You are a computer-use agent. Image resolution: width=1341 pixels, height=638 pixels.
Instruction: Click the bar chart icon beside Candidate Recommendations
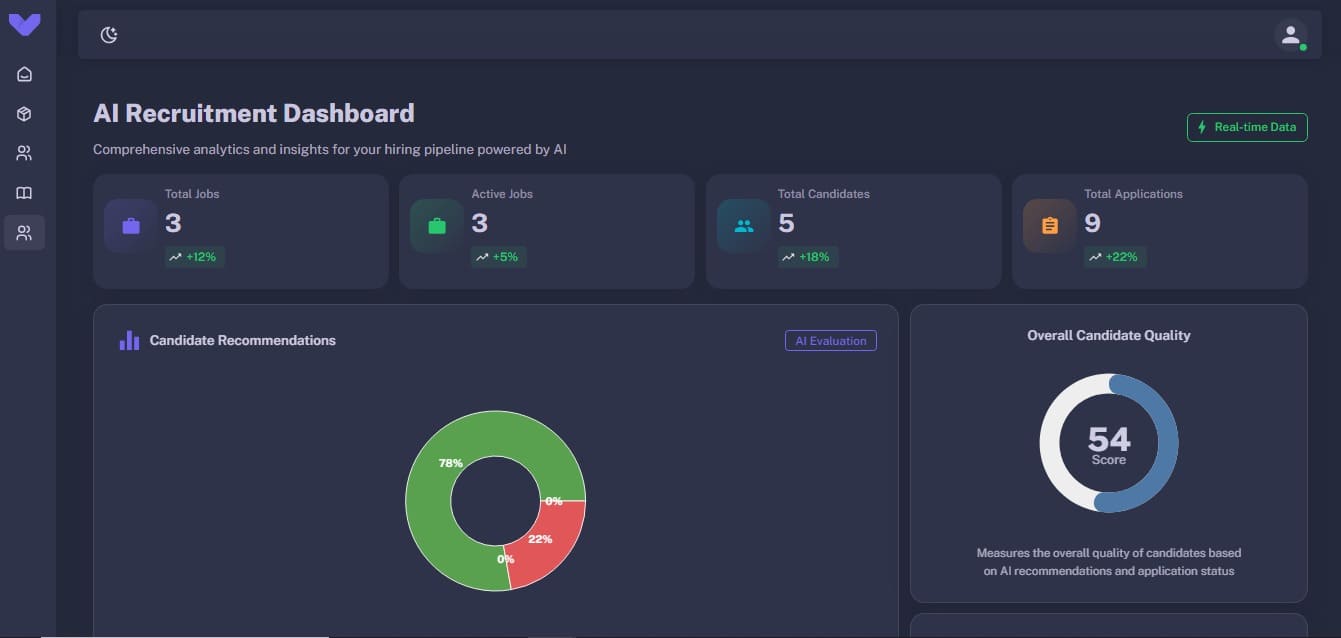[x=128, y=340]
